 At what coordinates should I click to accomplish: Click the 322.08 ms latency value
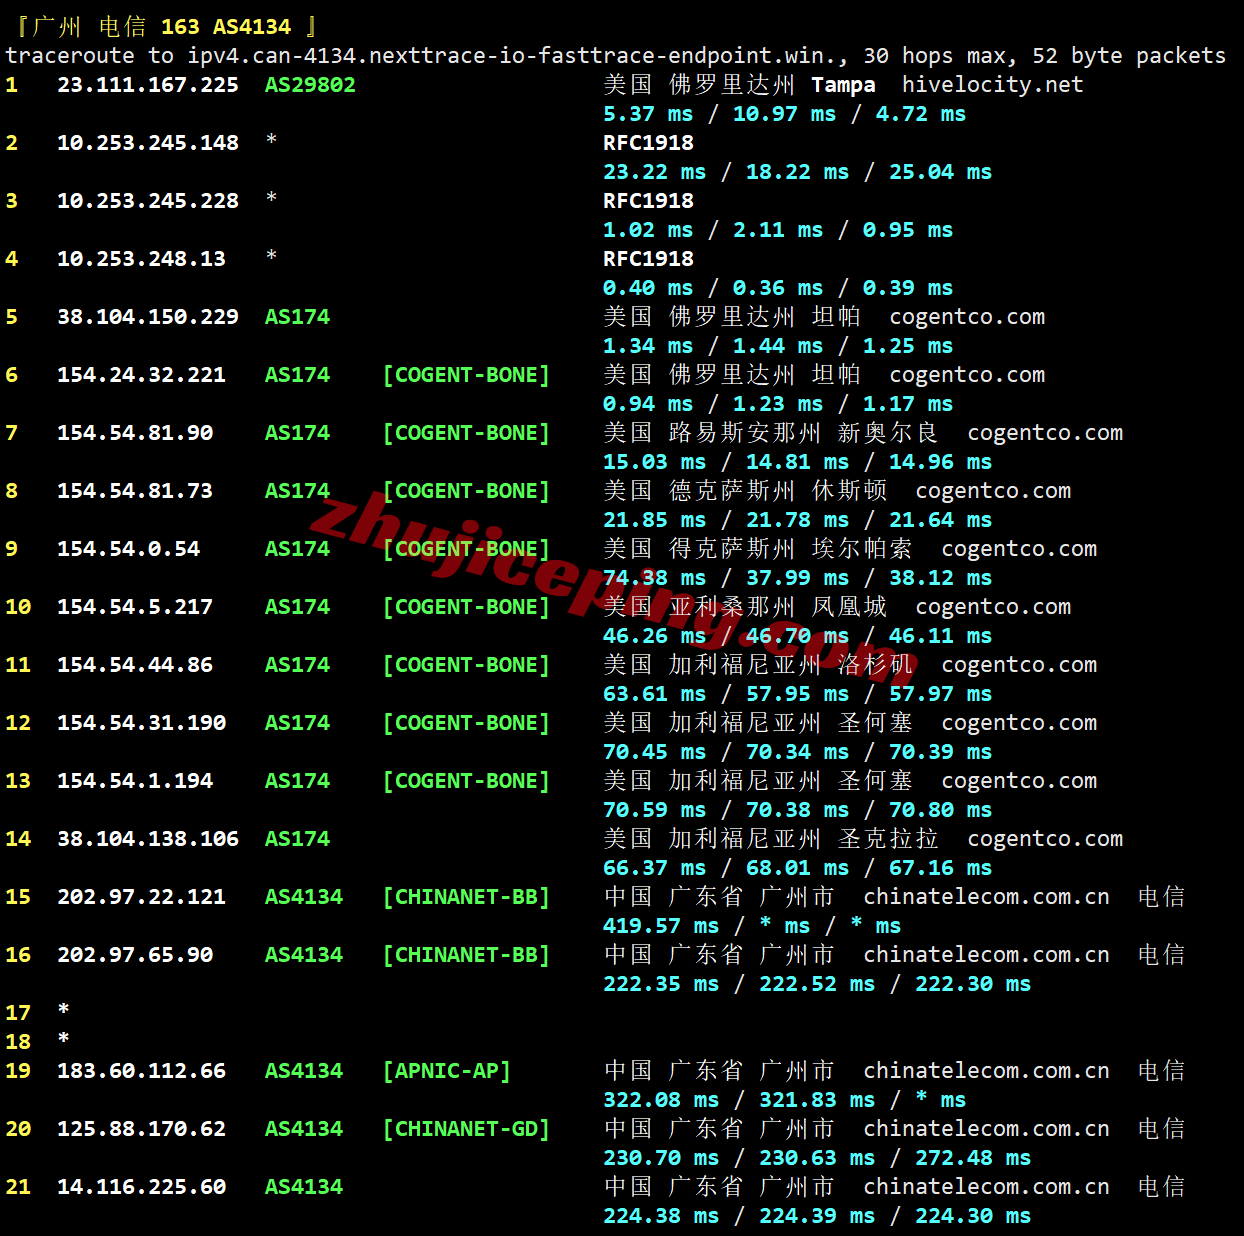(661, 1100)
